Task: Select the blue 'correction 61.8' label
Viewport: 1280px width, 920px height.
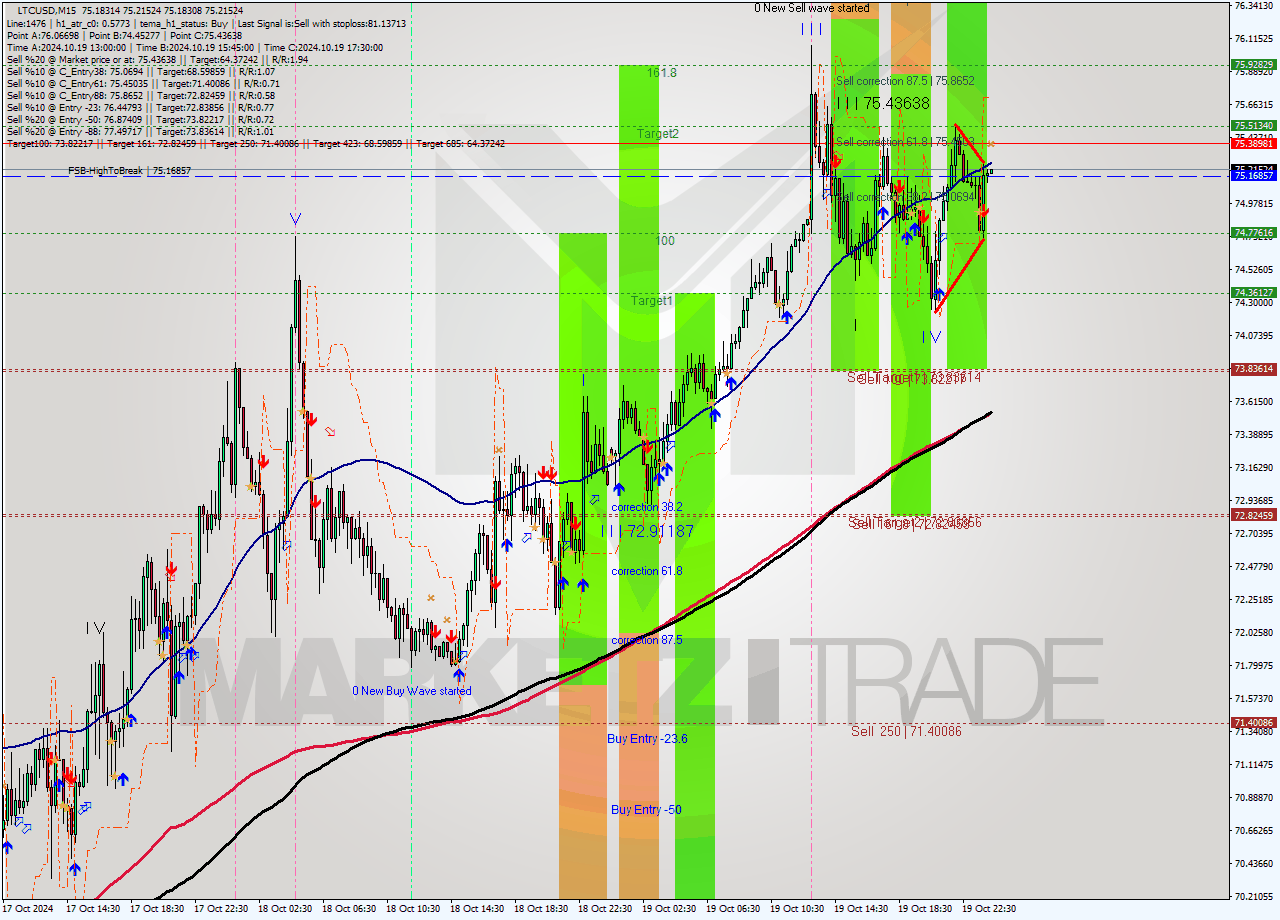Action: [647, 571]
